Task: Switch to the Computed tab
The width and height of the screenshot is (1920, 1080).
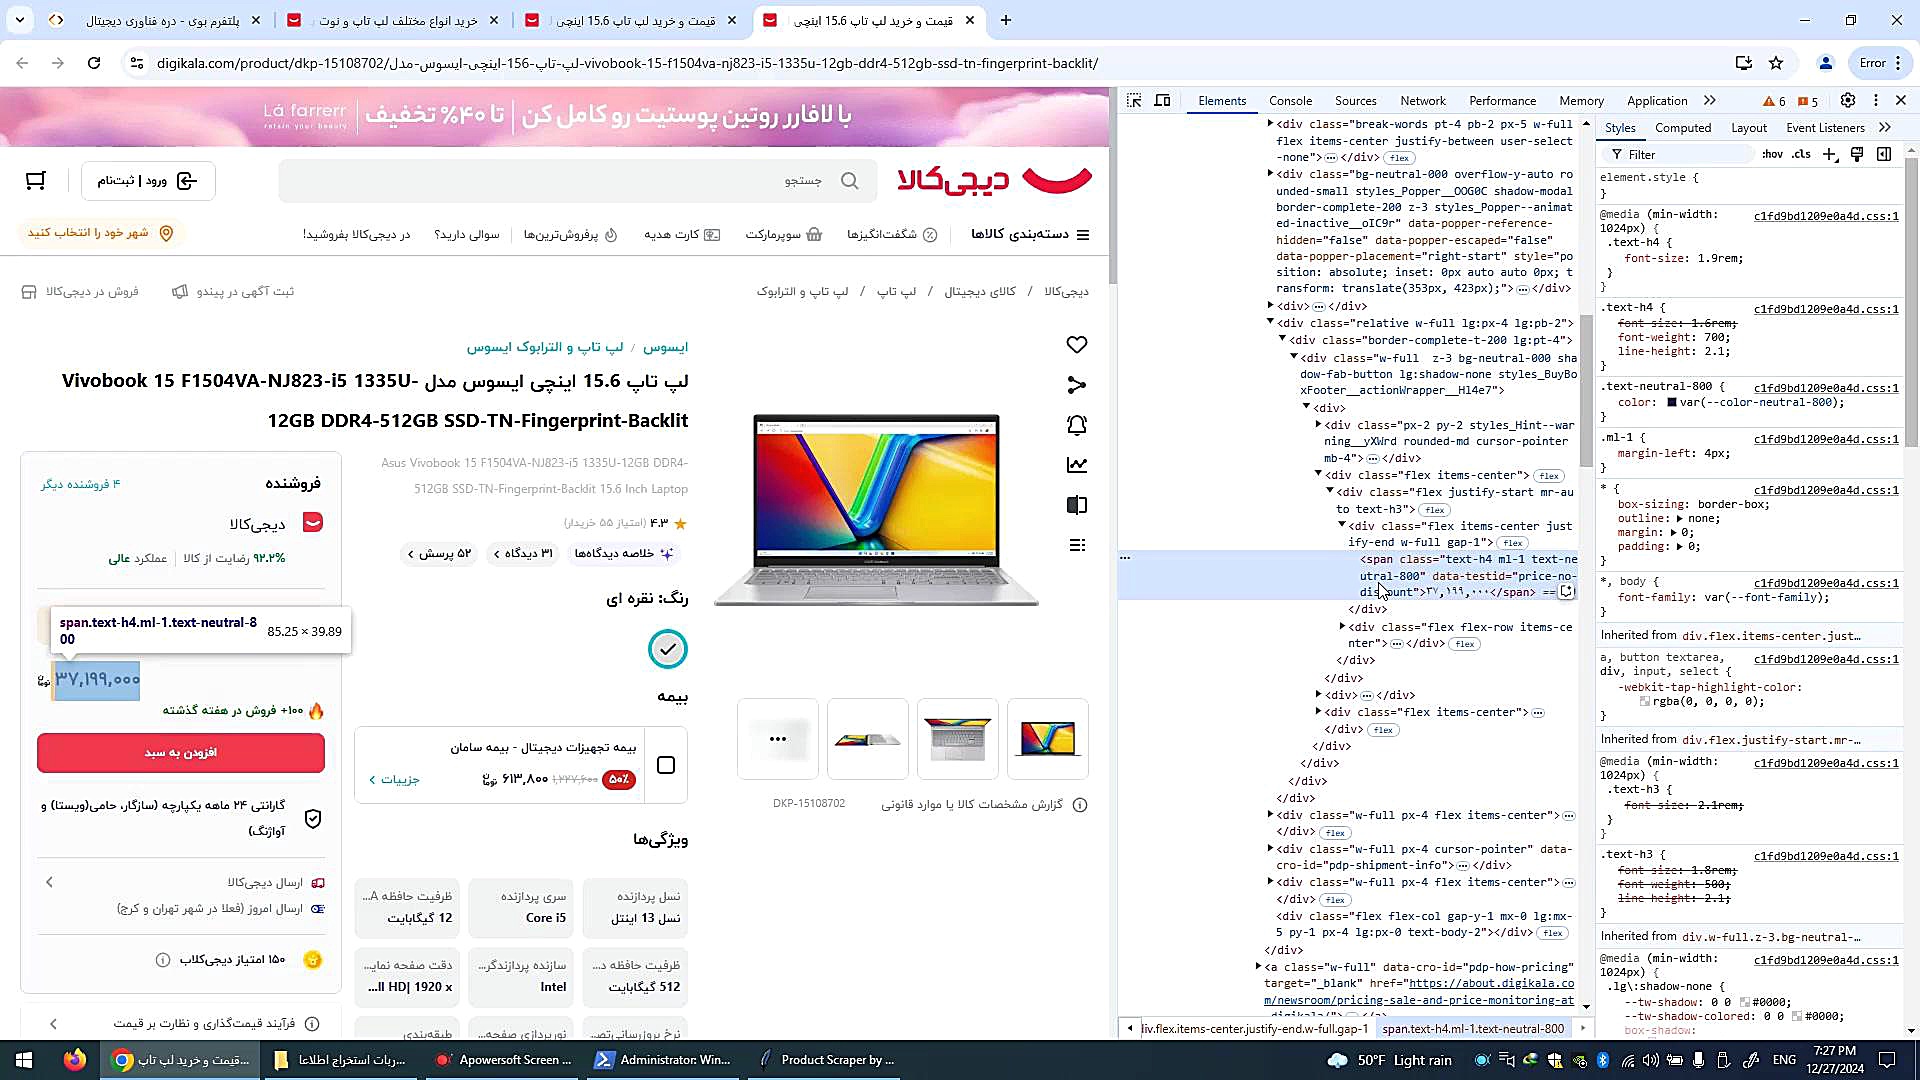Action: click(x=1683, y=128)
